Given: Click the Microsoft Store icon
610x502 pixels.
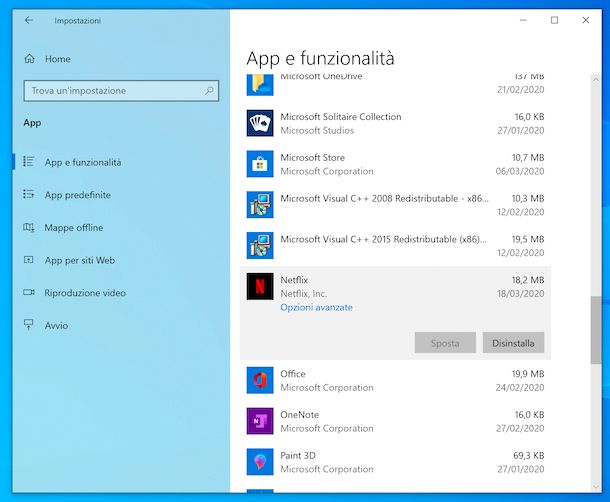Looking at the screenshot, I should pos(260,164).
